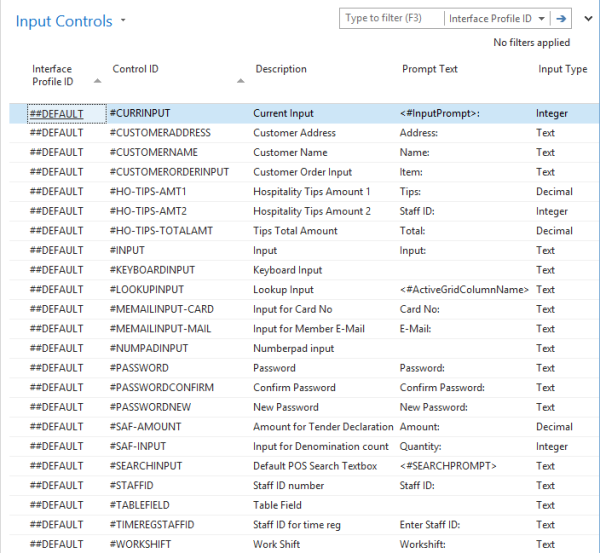Click sort arrow in Control ID column header
600x553 pixels.
click(x=241, y=81)
